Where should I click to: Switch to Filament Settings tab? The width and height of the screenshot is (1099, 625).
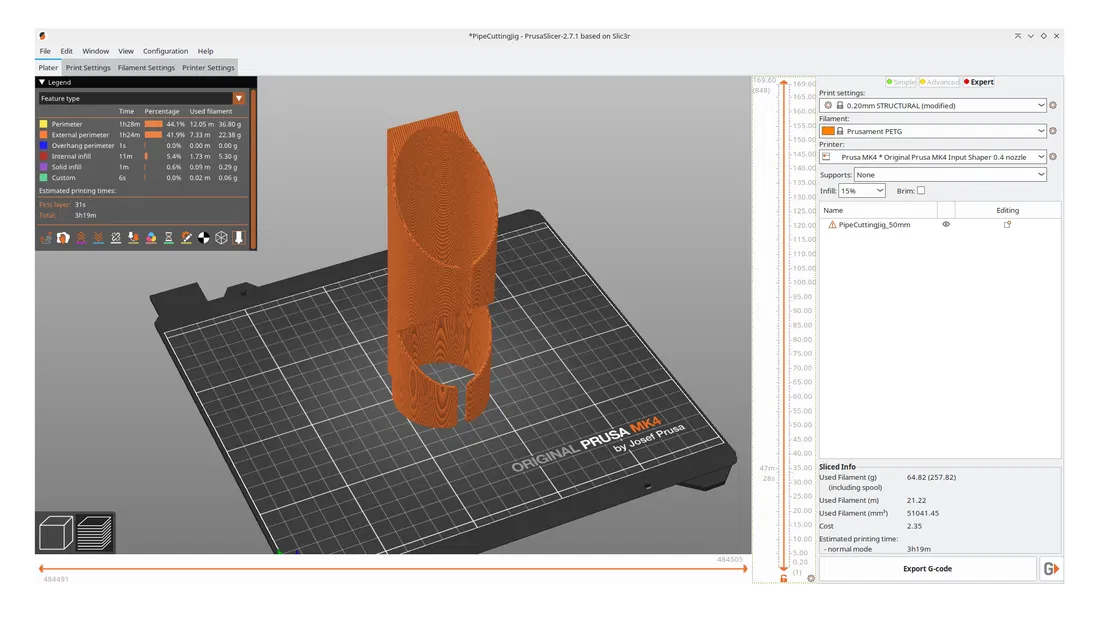pyautogui.click(x=146, y=68)
